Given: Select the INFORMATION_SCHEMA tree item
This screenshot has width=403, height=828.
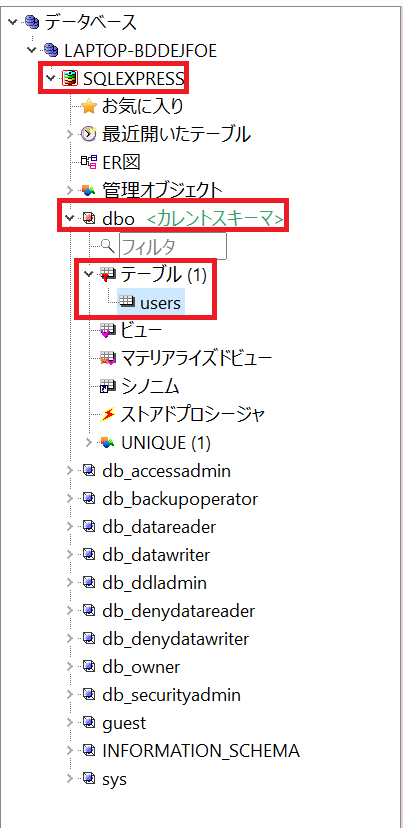Looking at the screenshot, I should point(201,750).
